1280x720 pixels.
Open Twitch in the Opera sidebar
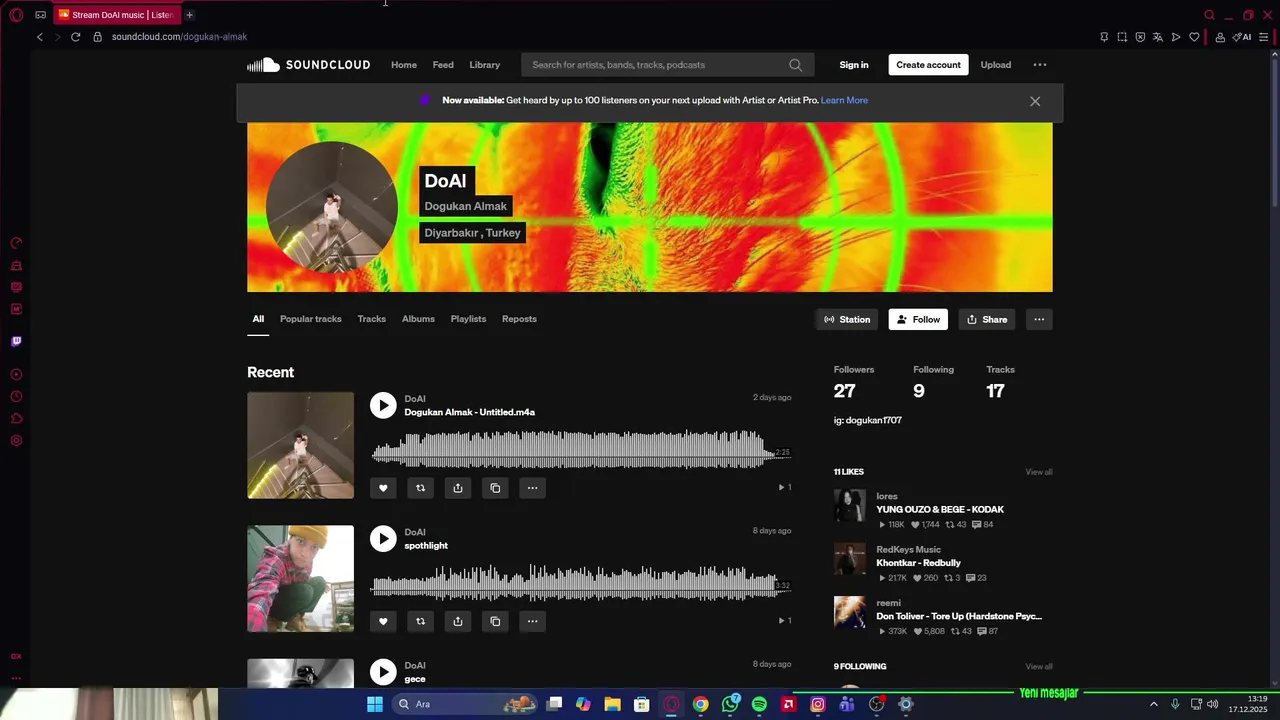tap(16, 341)
